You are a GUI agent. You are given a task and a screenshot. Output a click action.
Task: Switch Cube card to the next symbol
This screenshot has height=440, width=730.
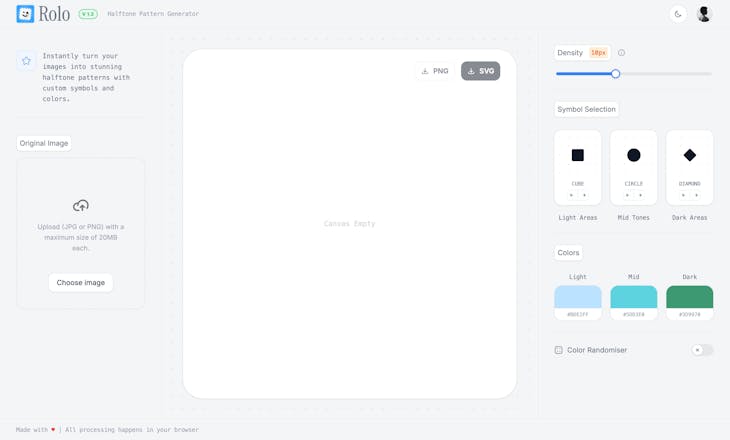[585, 195]
